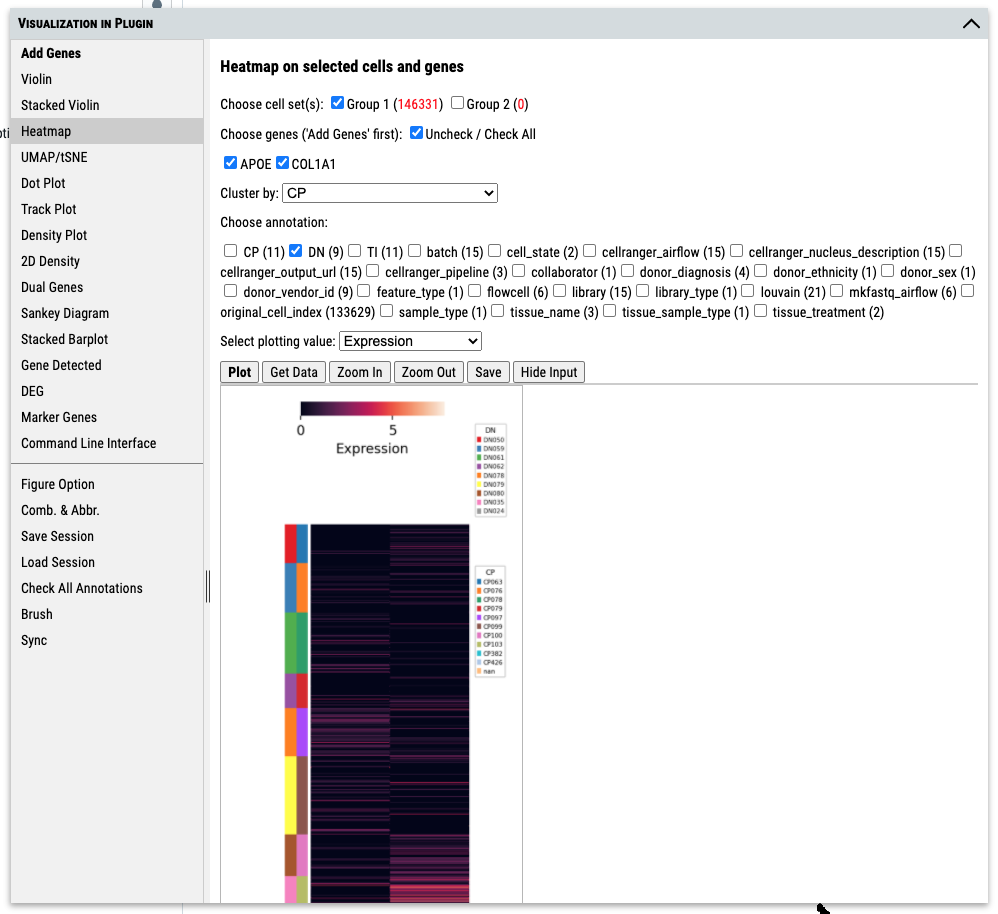Open the Select plotting value dropdown
998x914 pixels.
(410, 341)
